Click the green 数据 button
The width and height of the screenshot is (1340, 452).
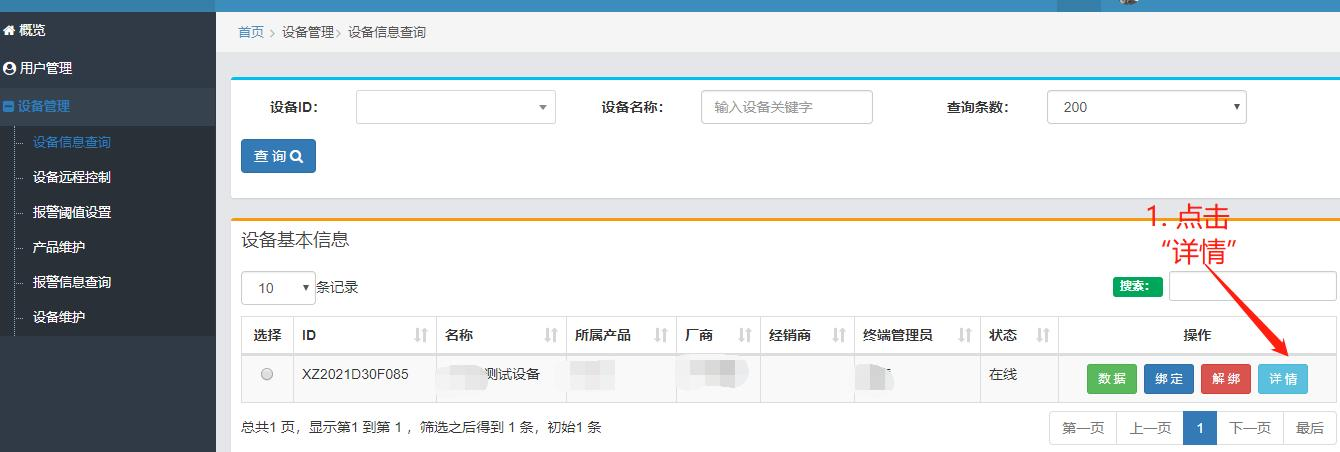(1112, 379)
